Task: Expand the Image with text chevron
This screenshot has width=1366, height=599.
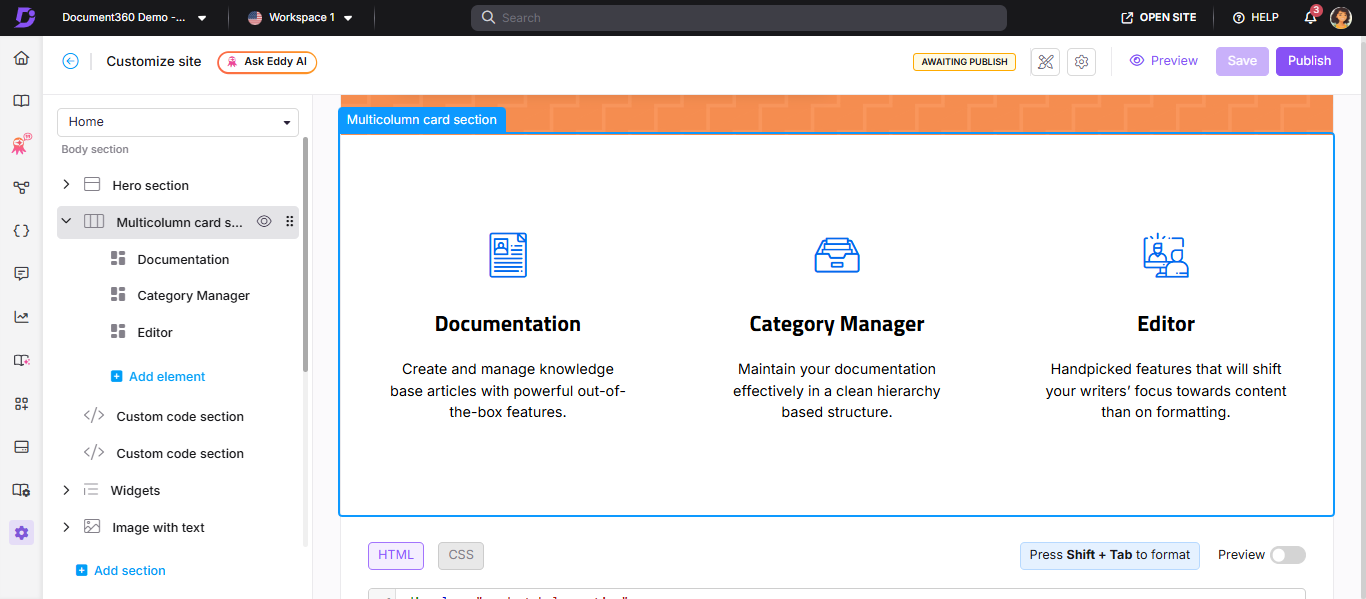Action: click(x=66, y=527)
